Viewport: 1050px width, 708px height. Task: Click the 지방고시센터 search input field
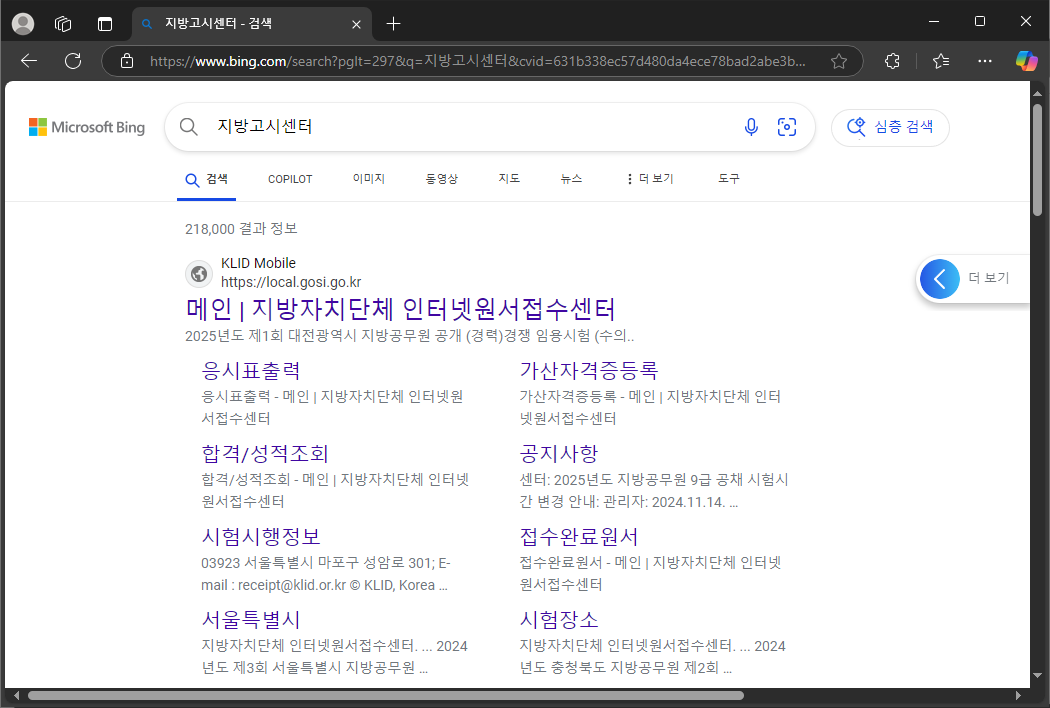[x=469, y=127]
